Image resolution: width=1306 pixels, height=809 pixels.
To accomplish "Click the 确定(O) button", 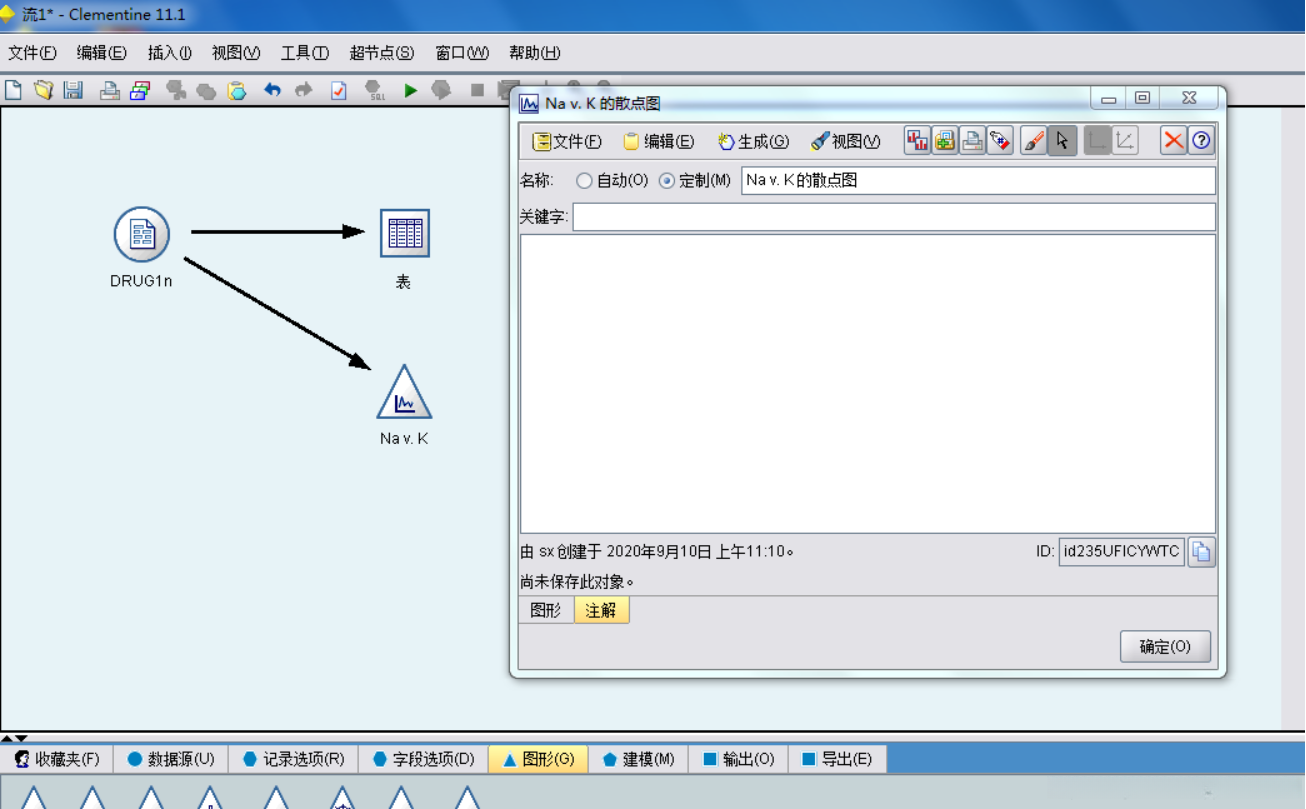I will pos(1165,647).
